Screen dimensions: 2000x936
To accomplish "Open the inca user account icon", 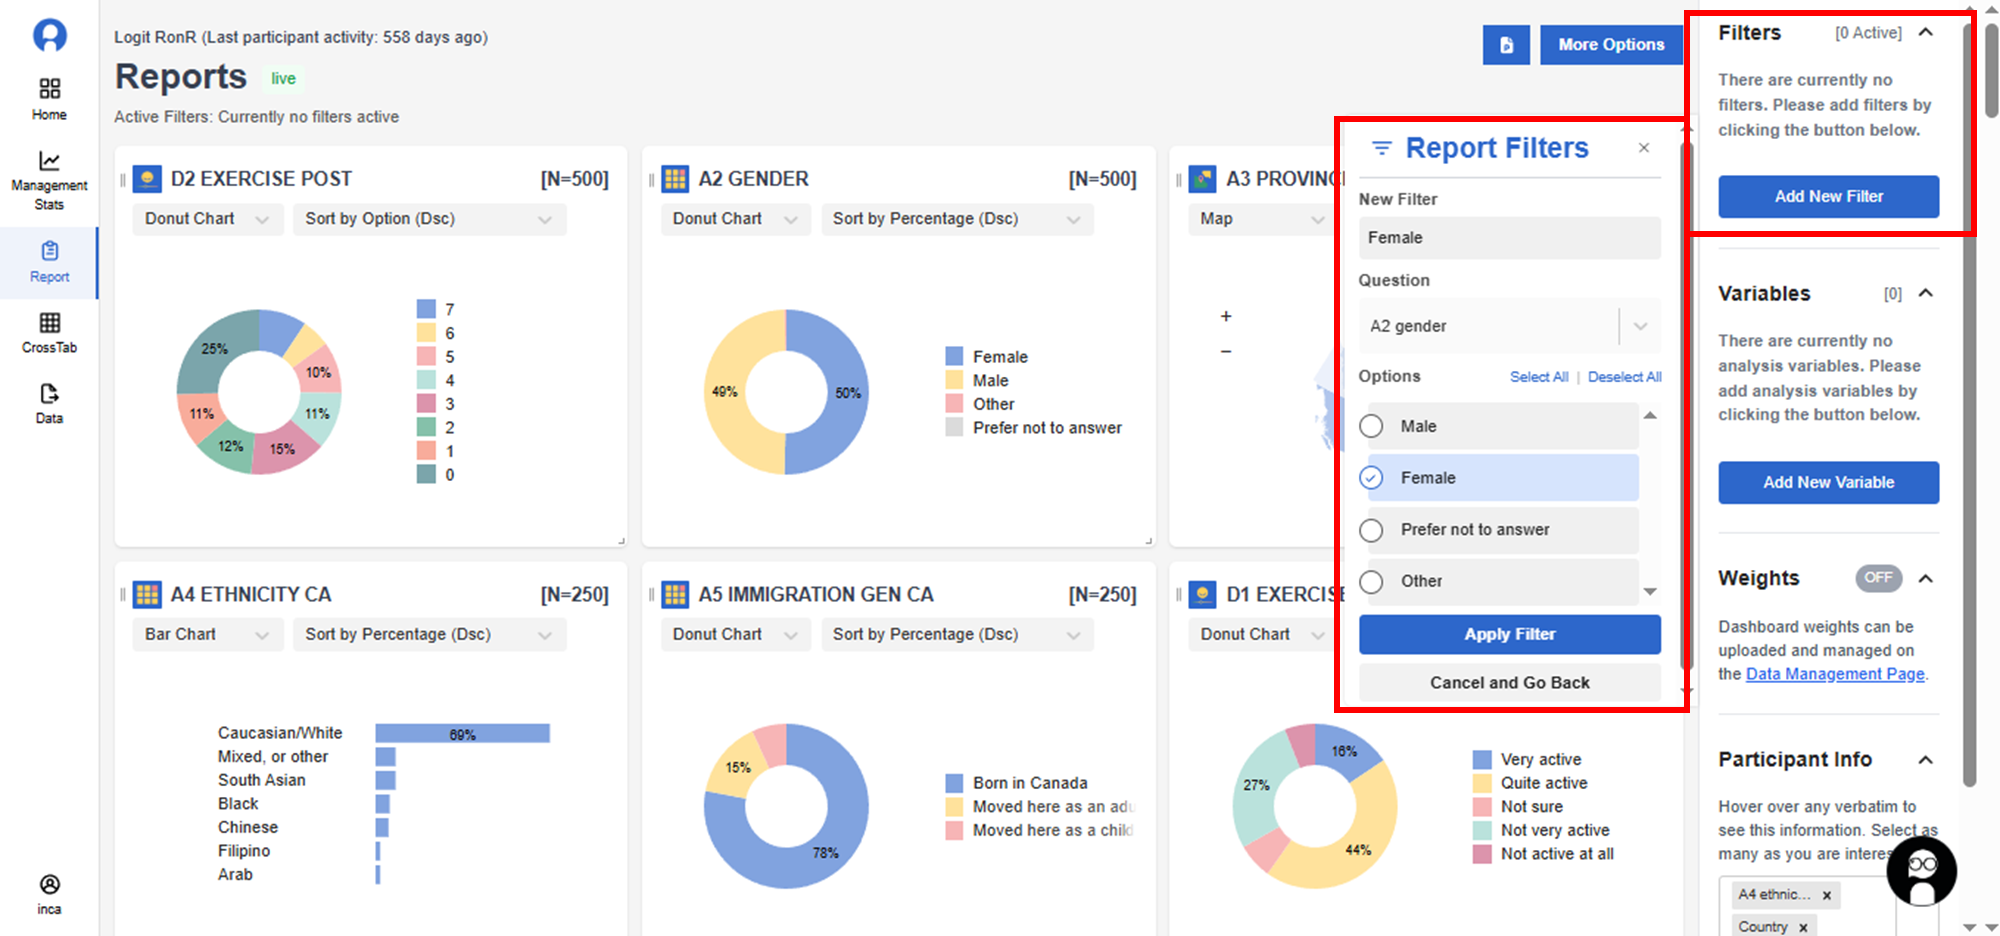I will 49,893.
